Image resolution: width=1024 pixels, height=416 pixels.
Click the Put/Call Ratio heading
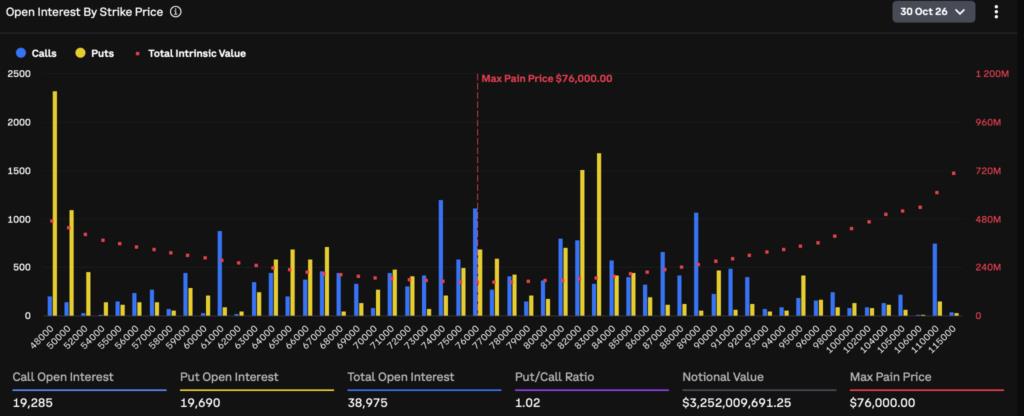pos(554,377)
